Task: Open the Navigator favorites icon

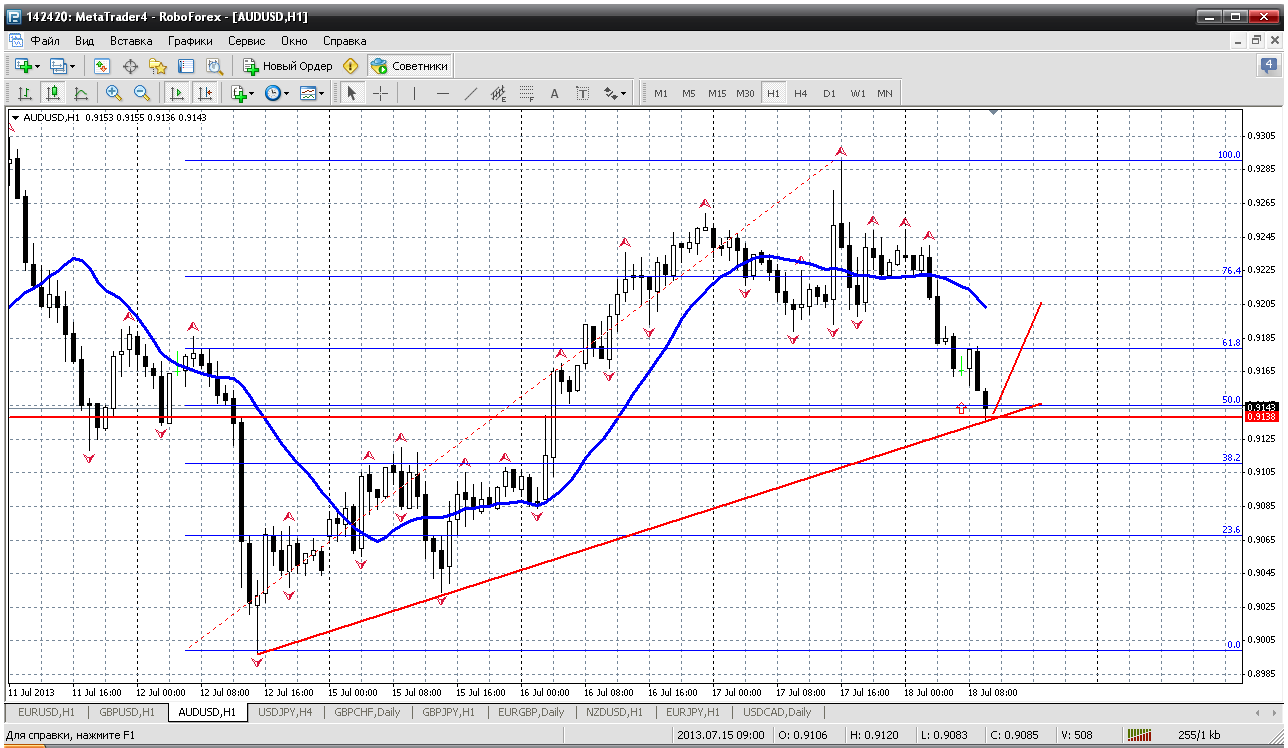Action: [158, 66]
